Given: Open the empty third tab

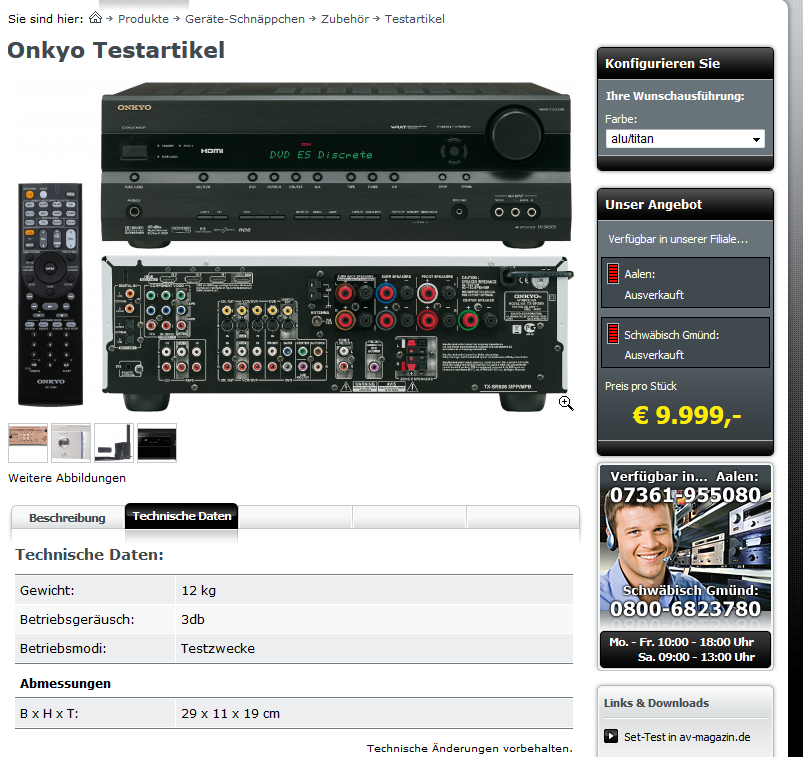Looking at the screenshot, I should click(x=295, y=517).
